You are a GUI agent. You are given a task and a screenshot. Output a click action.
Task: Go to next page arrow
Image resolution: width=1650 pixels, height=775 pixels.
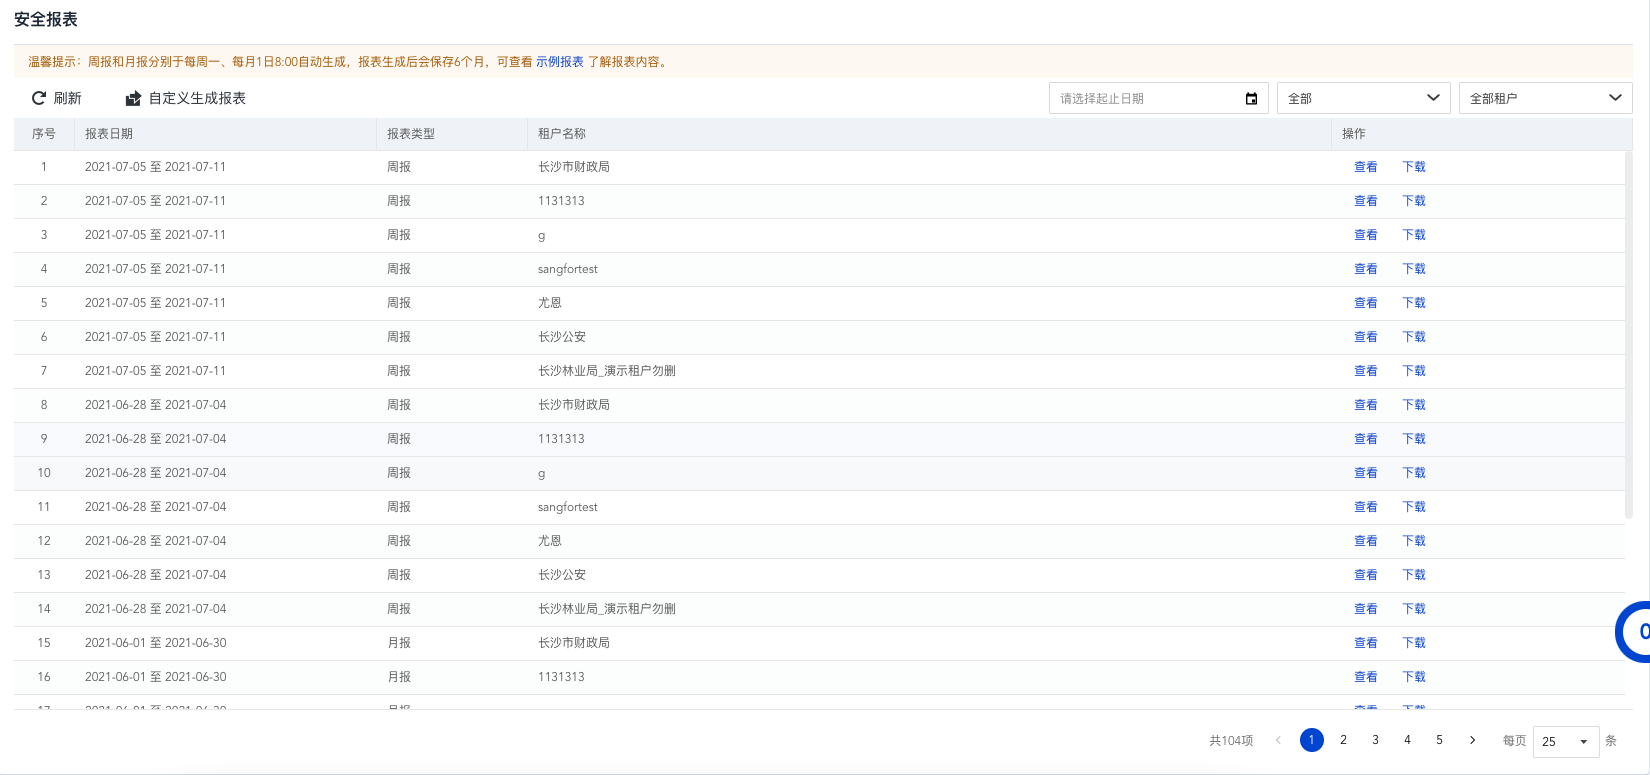pos(1472,740)
